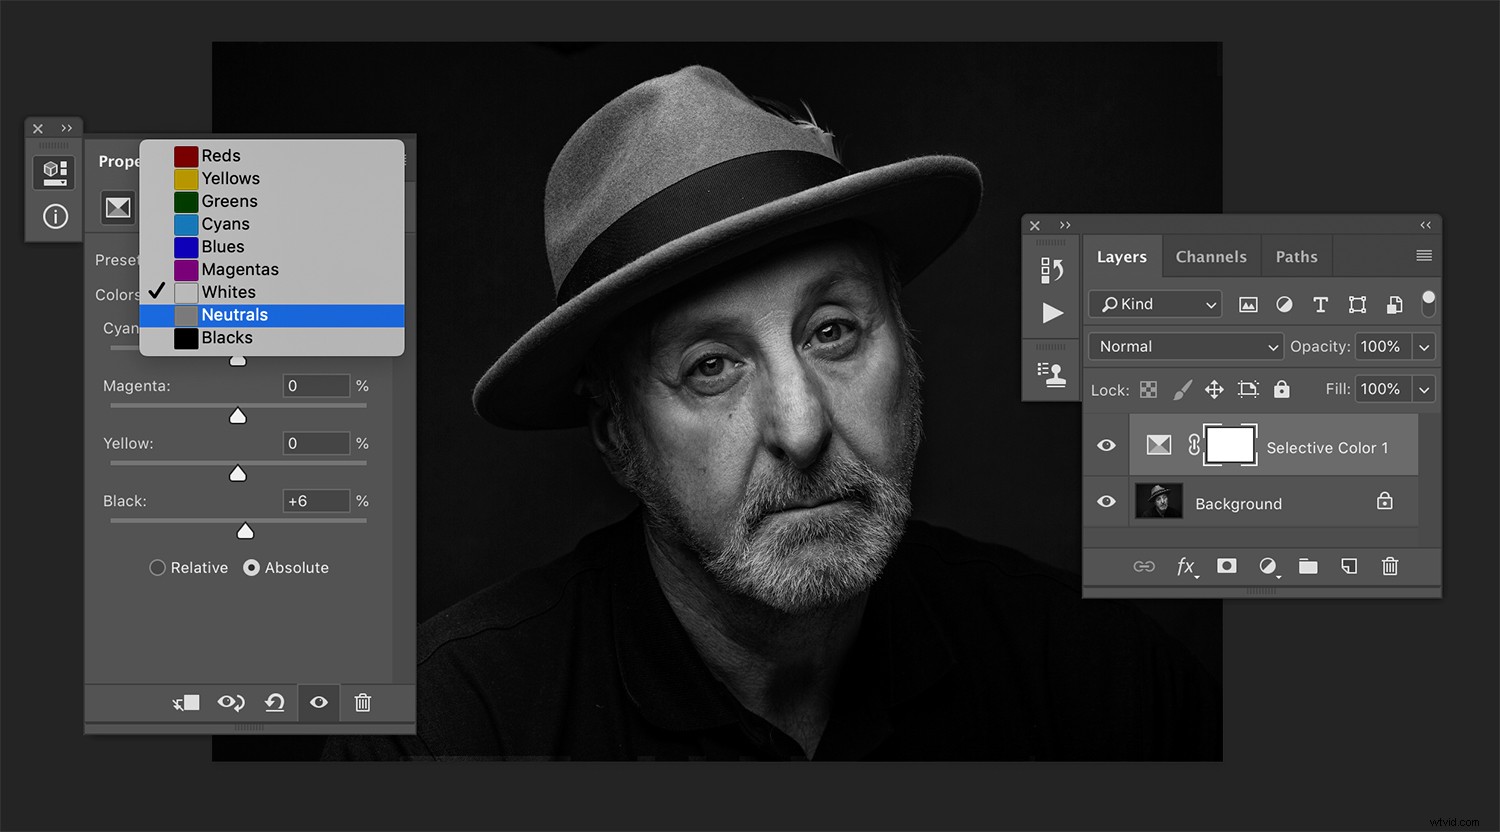Click the add layer style fx icon
The height and width of the screenshot is (832, 1500).
1186,566
